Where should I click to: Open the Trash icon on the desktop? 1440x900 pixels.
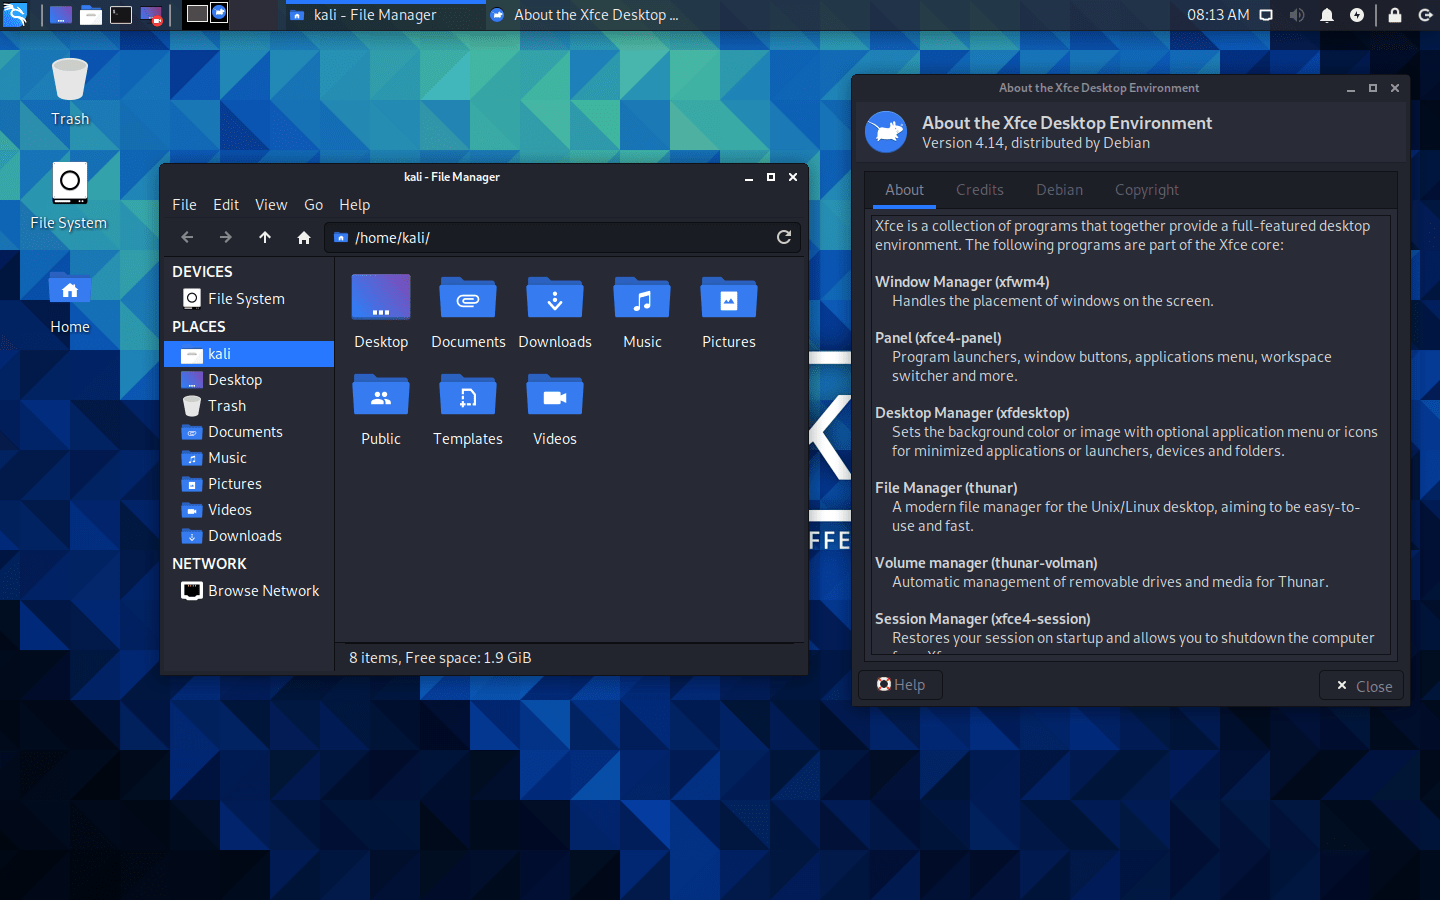point(70,92)
